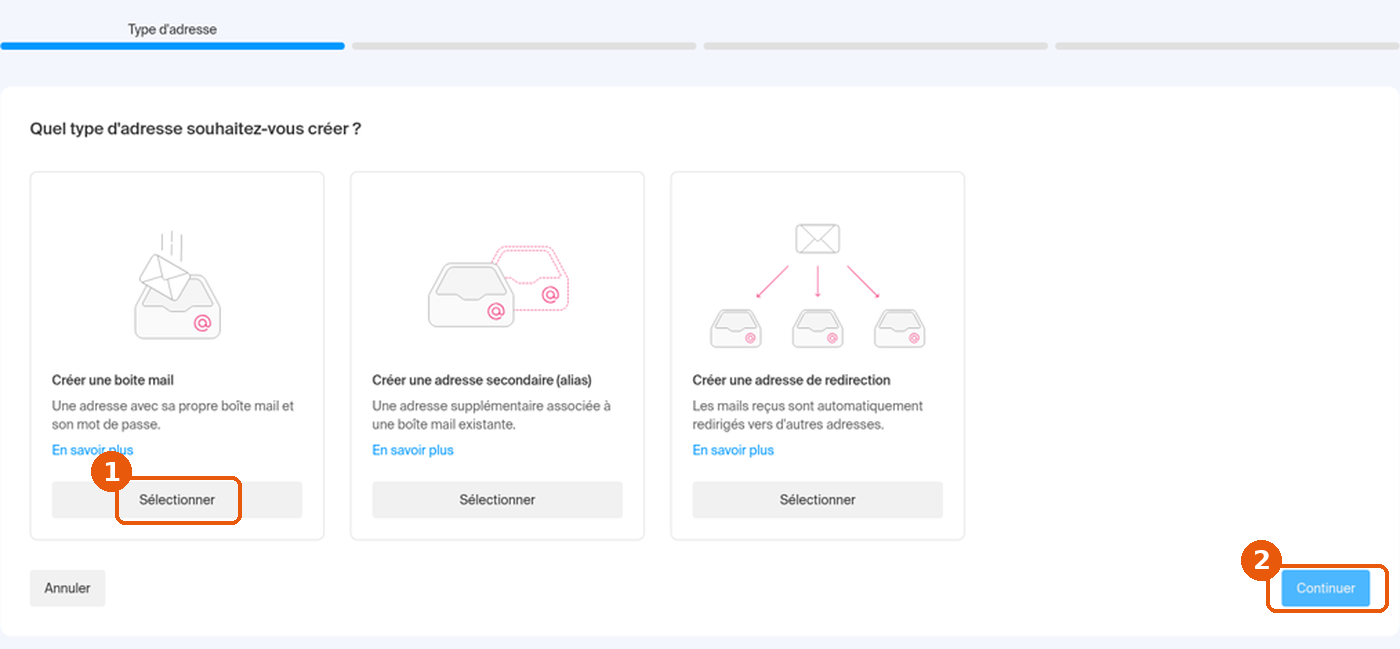Open "En savoir plus" under alias card

(x=413, y=450)
